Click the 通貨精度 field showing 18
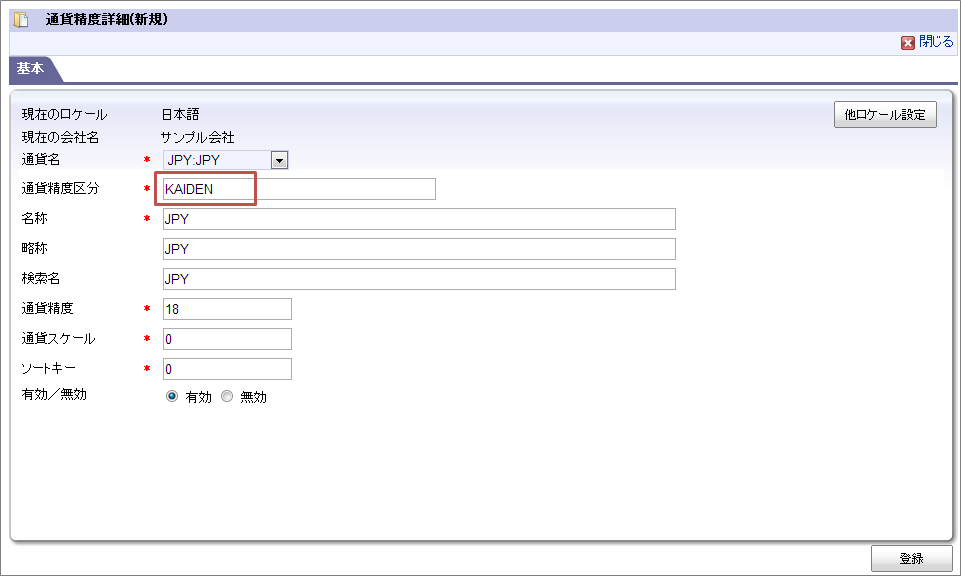 (x=227, y=309)
